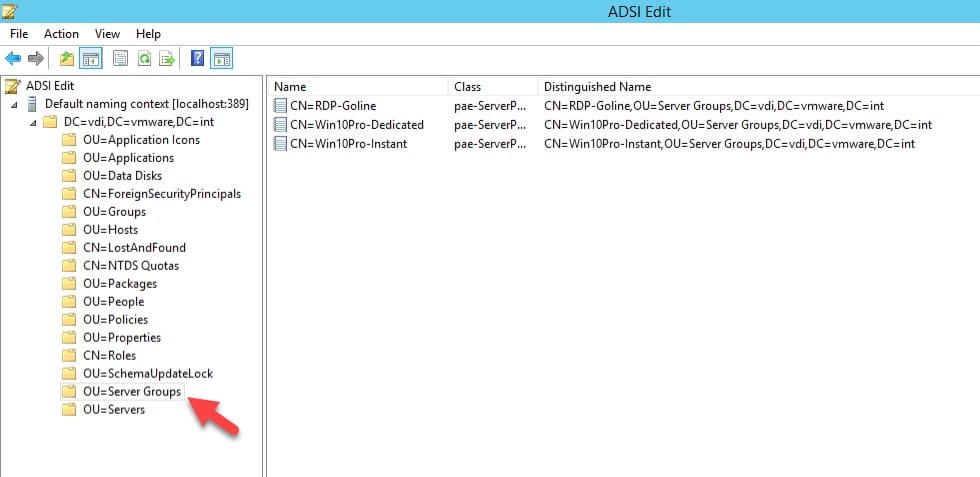
Task: Select OU=SchemaUpdateLock in the tree
Action: click(148, 374)
